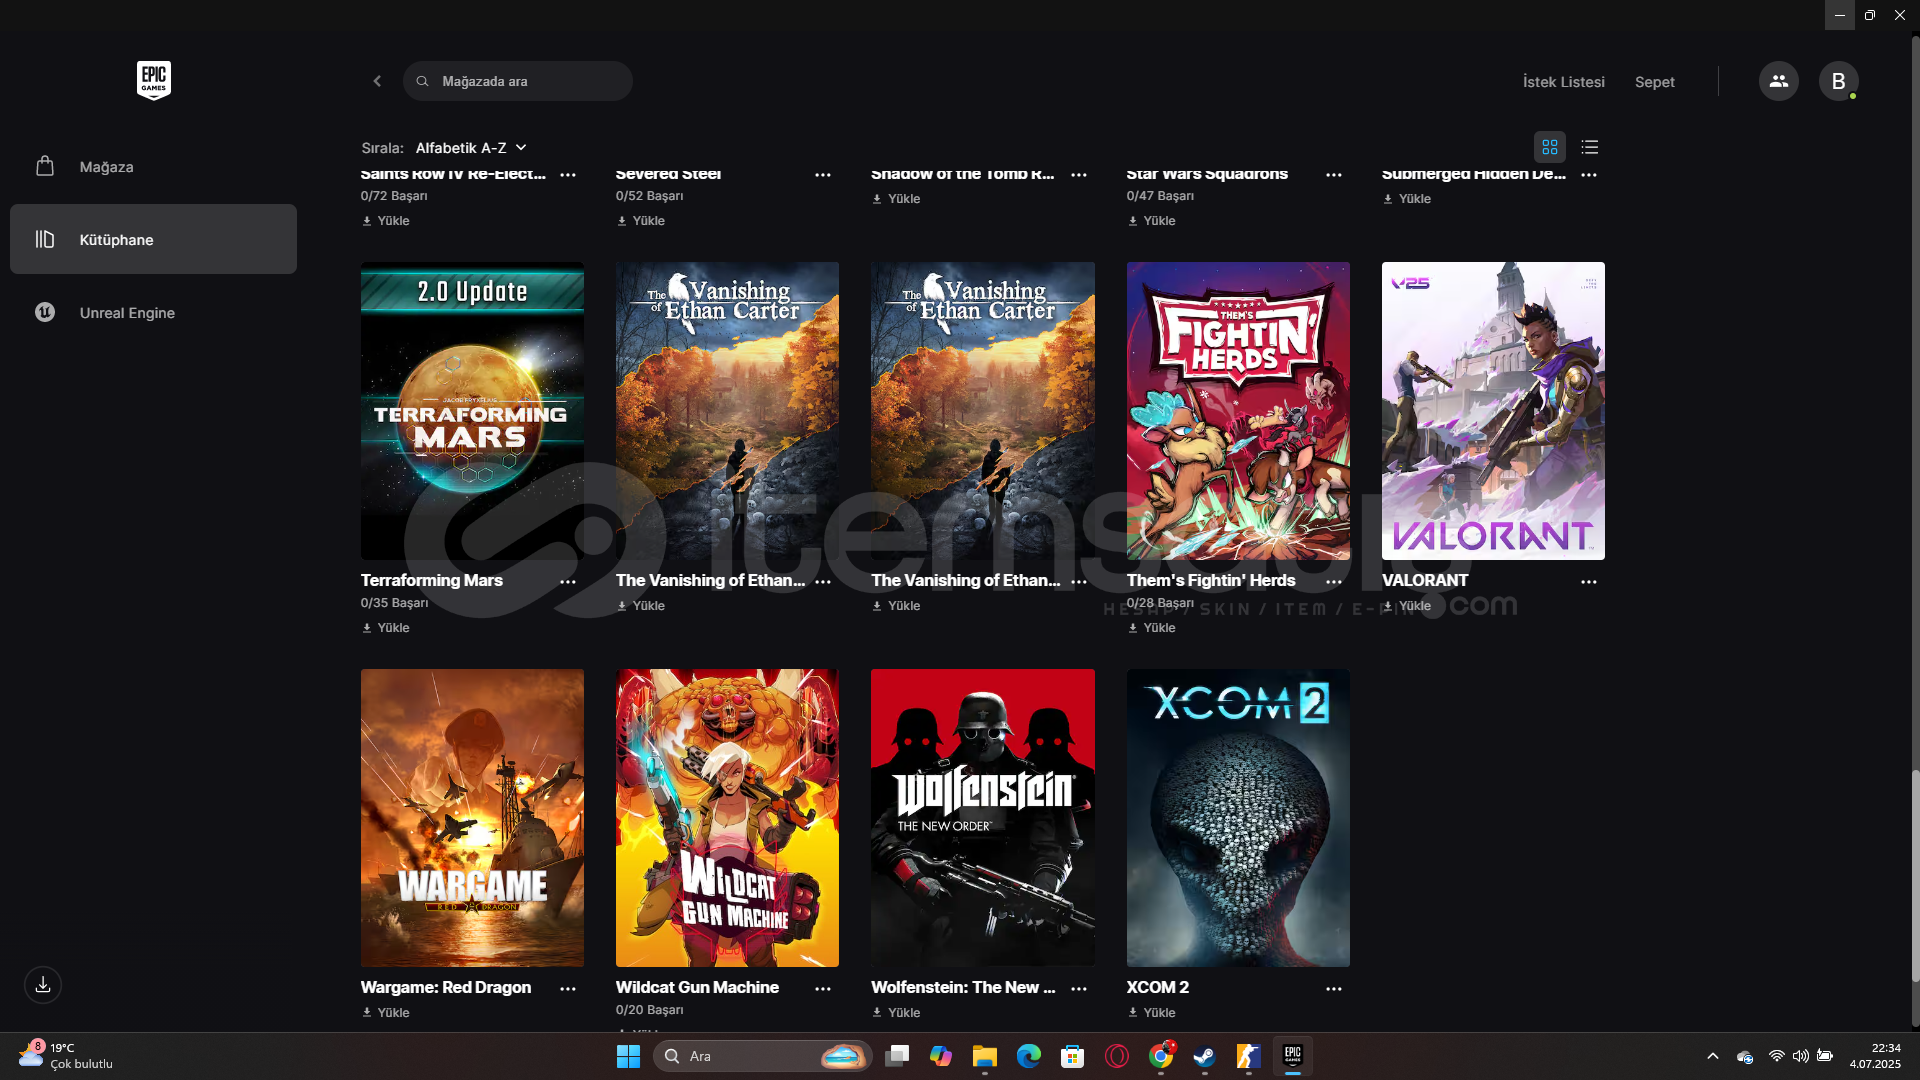Click the Epic Games logo
The height and width of the screenshot is (1080, 1920).
(154, 81)
